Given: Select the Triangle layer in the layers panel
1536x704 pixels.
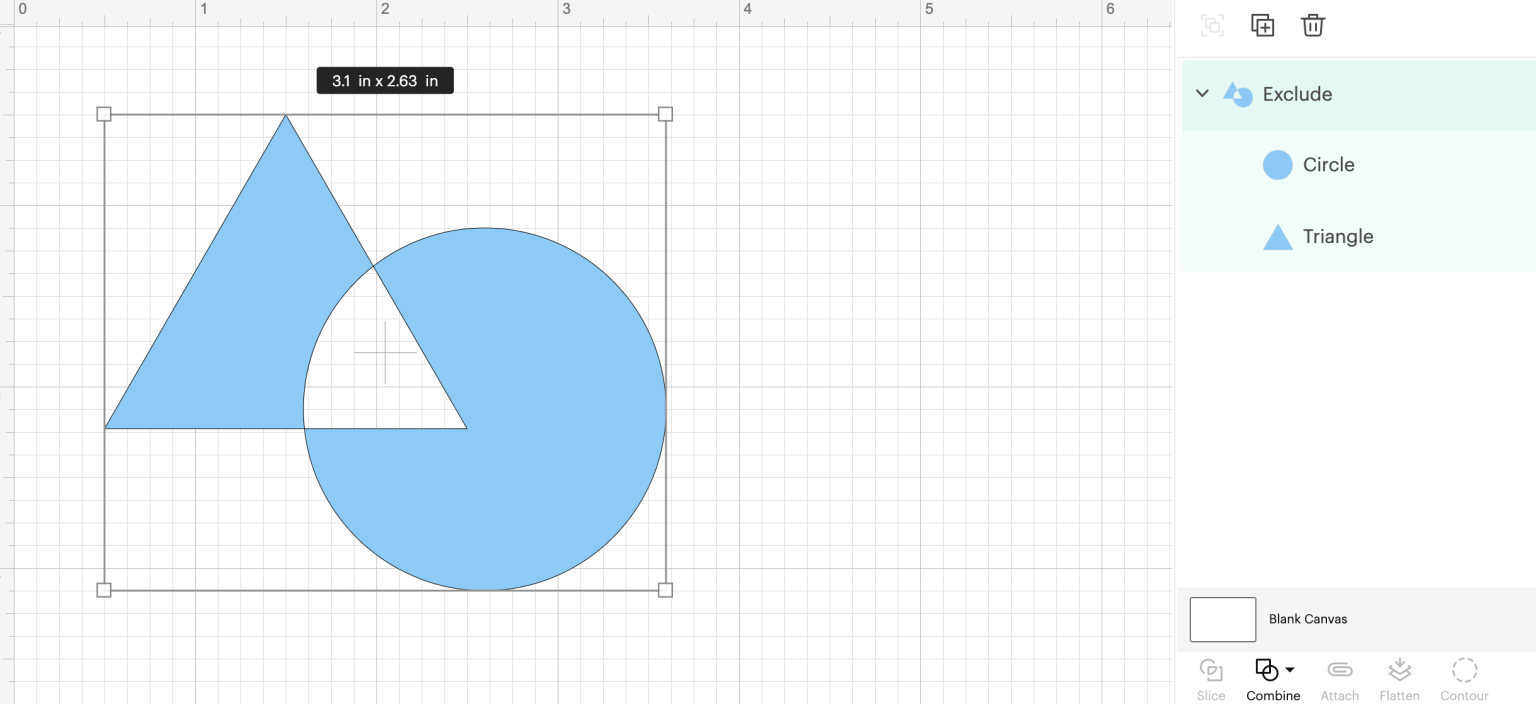Looking at the screenshot, I should (1337, 236).
